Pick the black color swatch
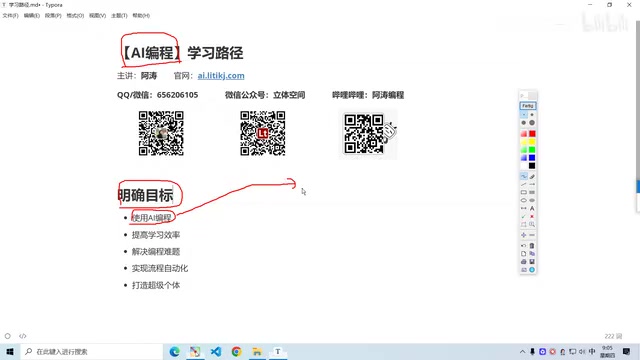Image resolution: width=640 pixels, height=360 pixels. click(x=532, y=166)
